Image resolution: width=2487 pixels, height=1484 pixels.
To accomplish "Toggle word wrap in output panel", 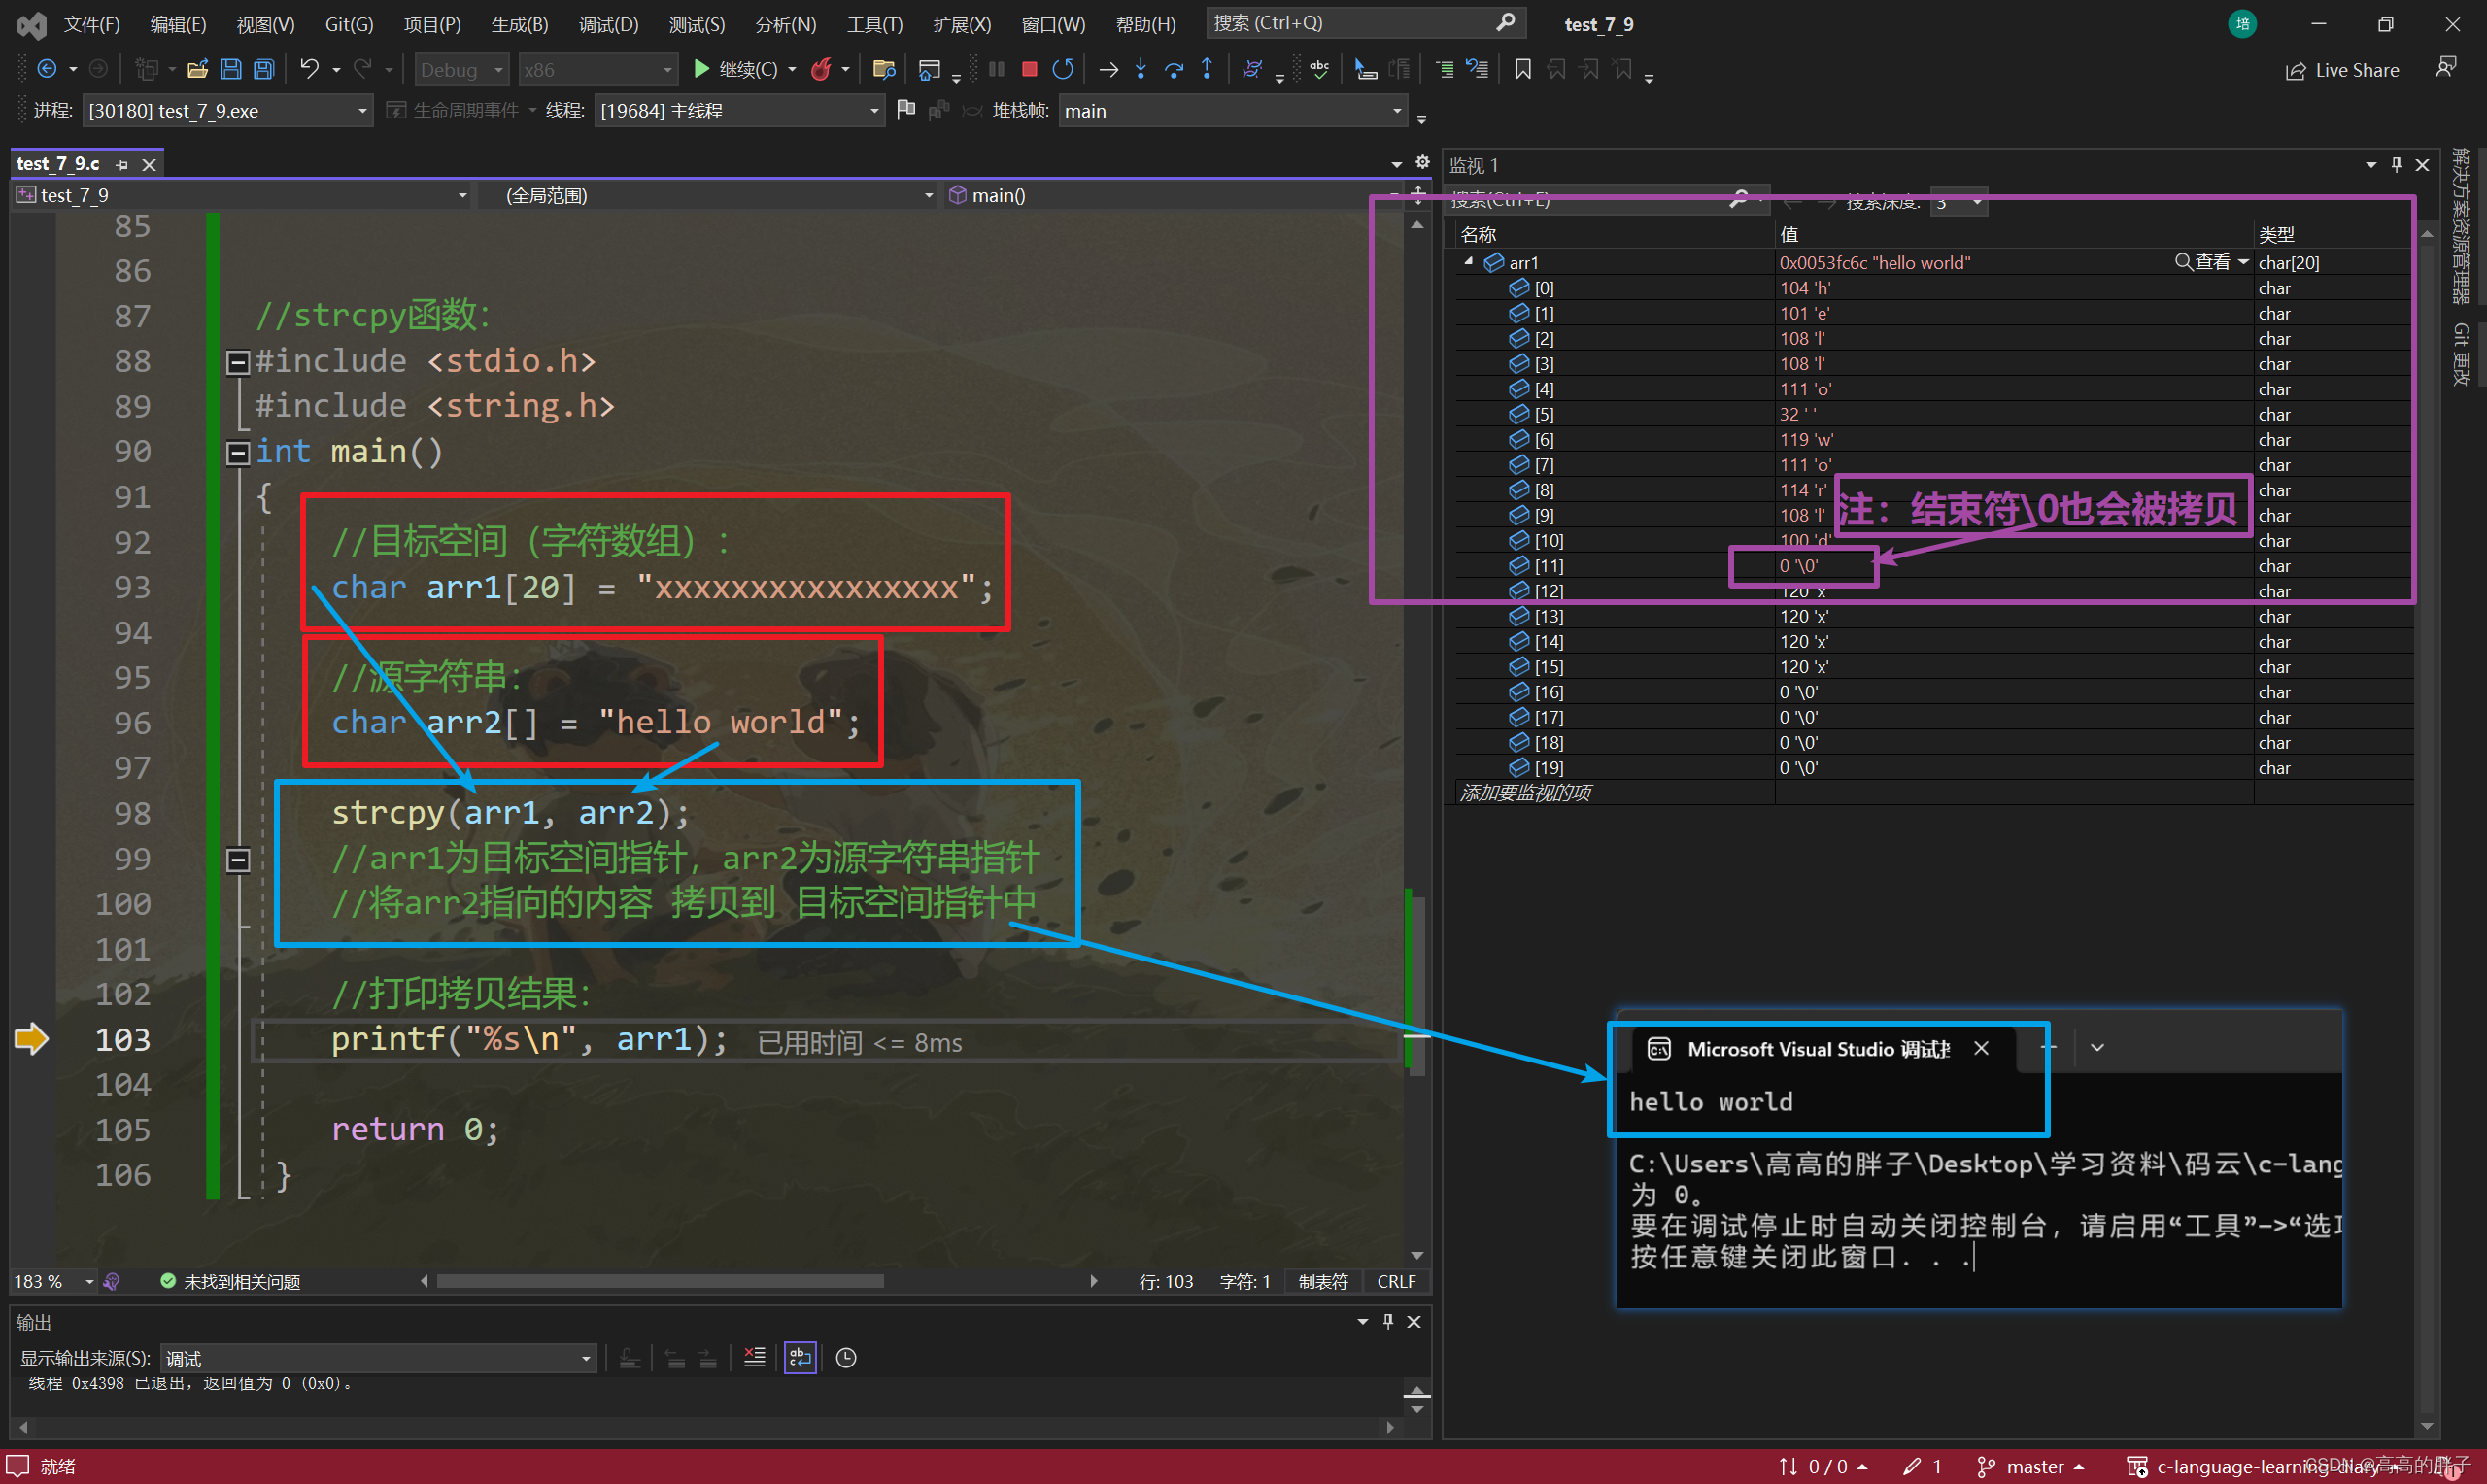I will [800, 1357].
